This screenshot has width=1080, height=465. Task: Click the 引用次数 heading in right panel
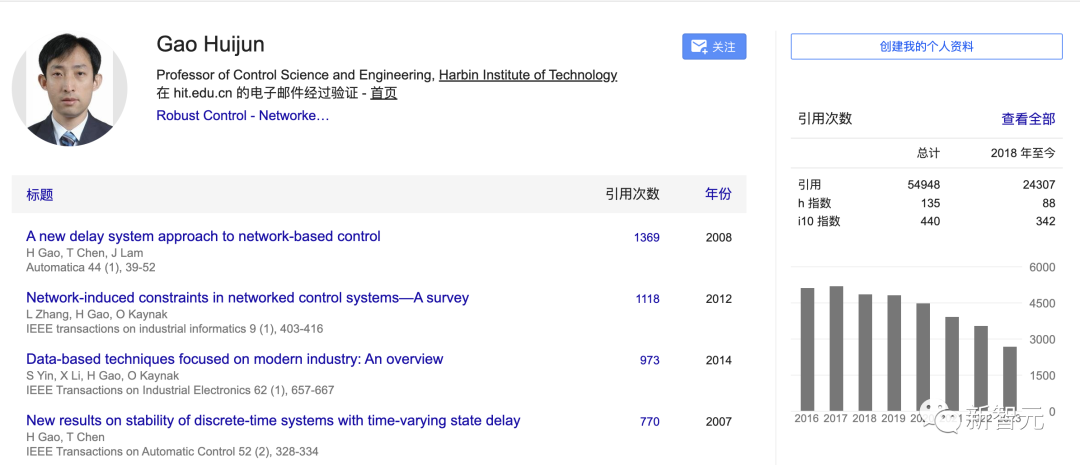[825, 118]
